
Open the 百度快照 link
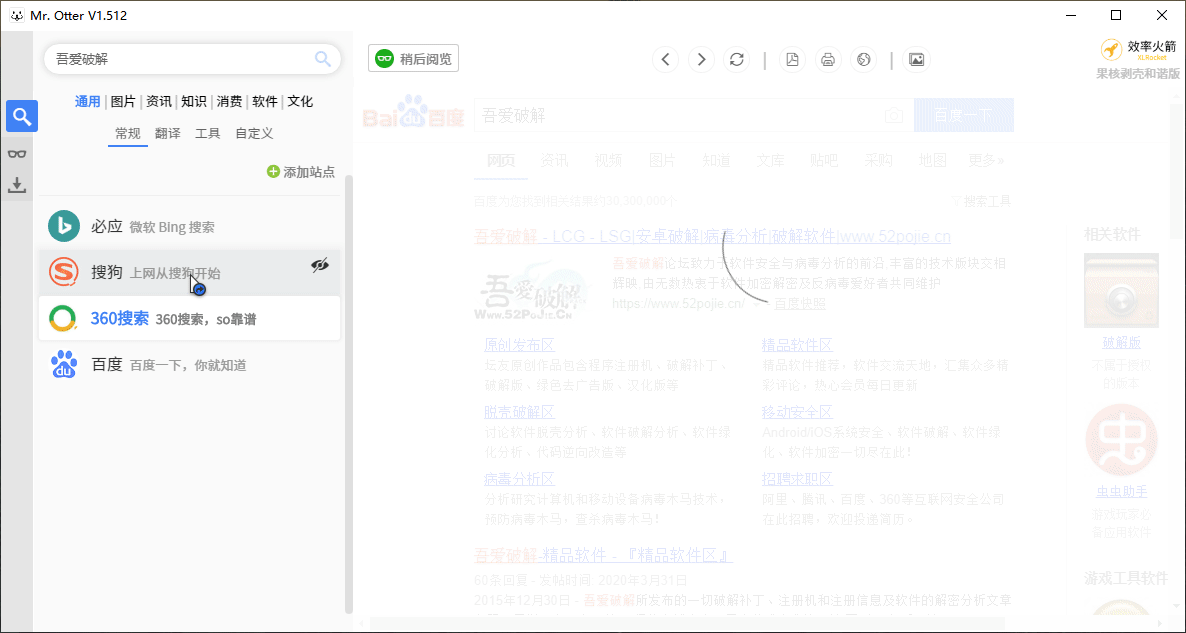[x=799, y=303]
